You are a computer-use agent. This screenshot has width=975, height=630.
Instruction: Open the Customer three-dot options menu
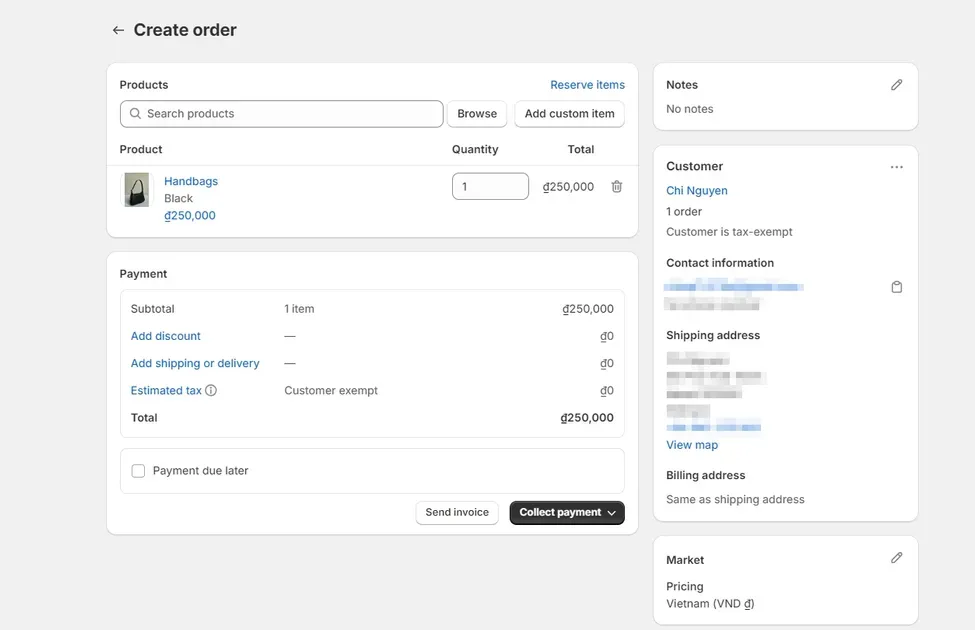(896, 167)
